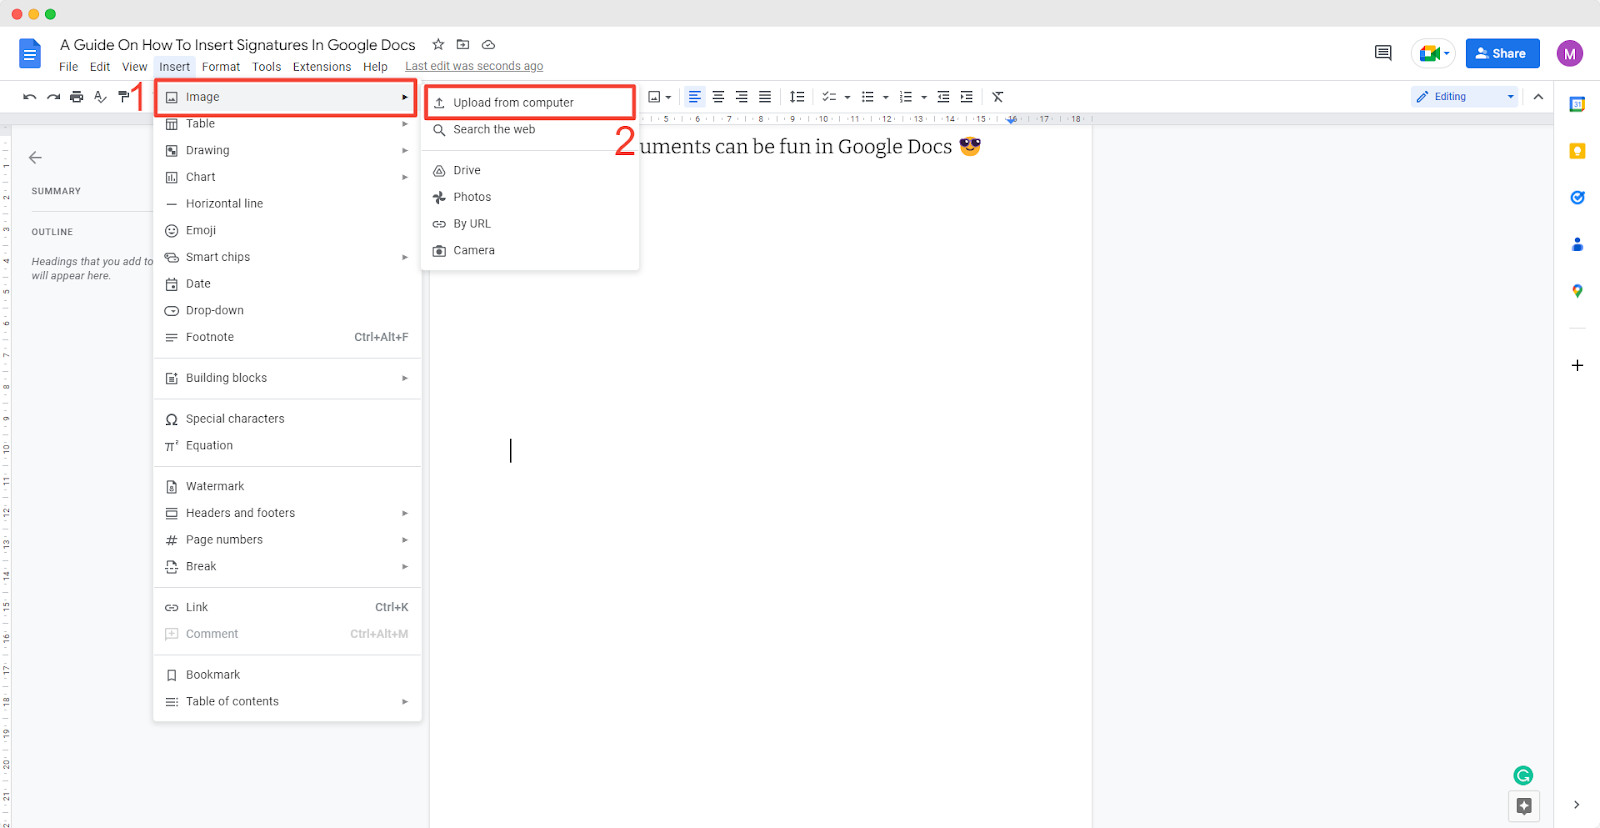The width and height of the screenshot is (1600, 828).
Task: Click the Undo icon in toolbar
Action: click(x=30, y=97)
